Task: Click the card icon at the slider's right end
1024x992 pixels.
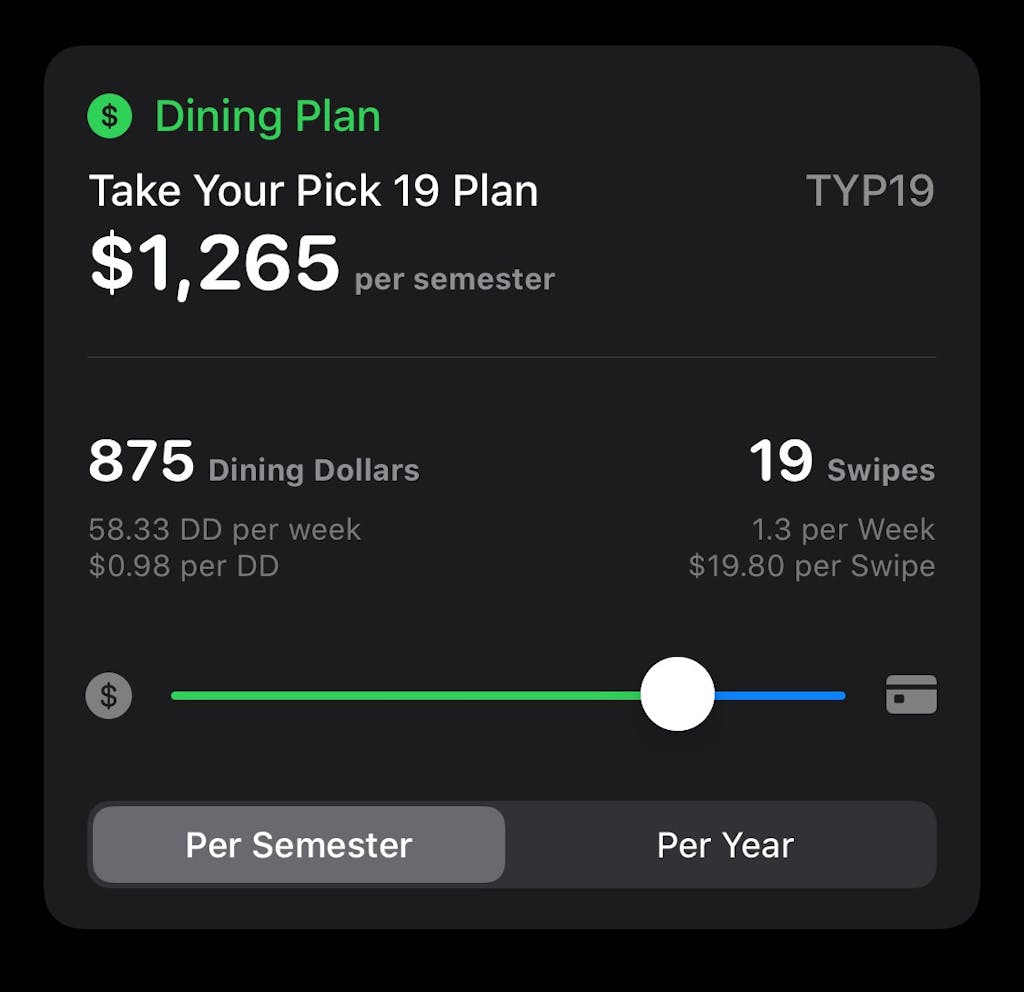Action: [910, 696]
